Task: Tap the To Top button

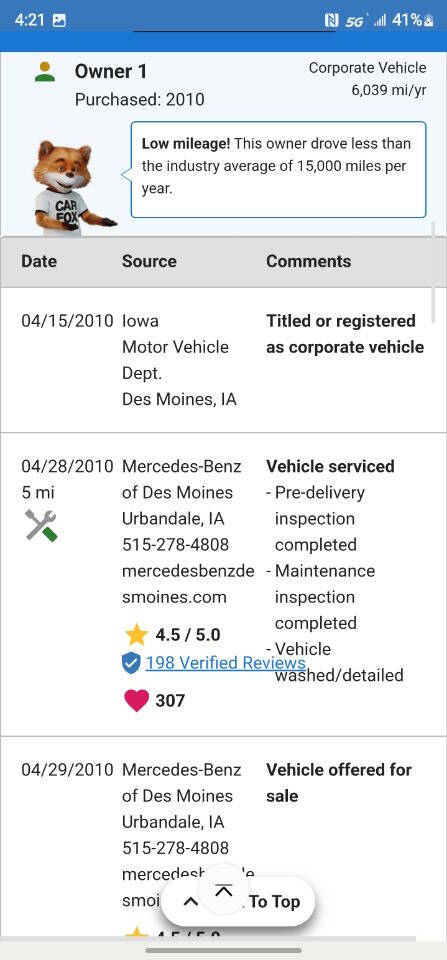Action: pyautogui.click(x=274, y=902)
